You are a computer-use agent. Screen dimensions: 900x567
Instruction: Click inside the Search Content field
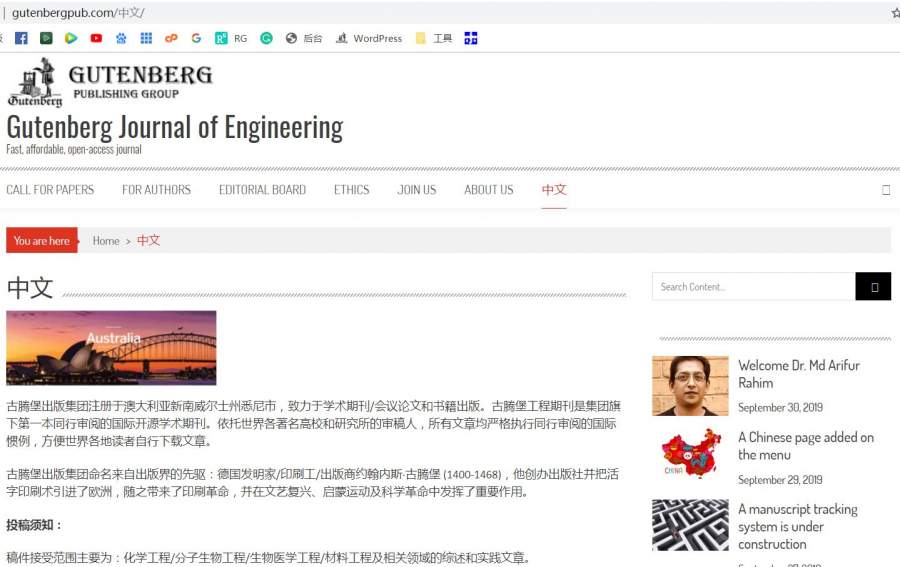[x=753, y=286]
